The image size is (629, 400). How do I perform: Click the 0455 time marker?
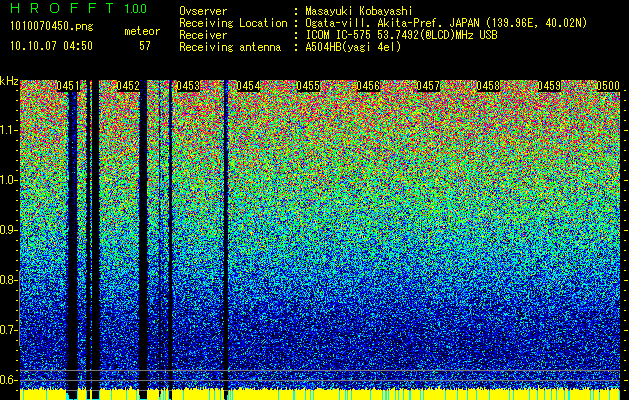[308, 86]
